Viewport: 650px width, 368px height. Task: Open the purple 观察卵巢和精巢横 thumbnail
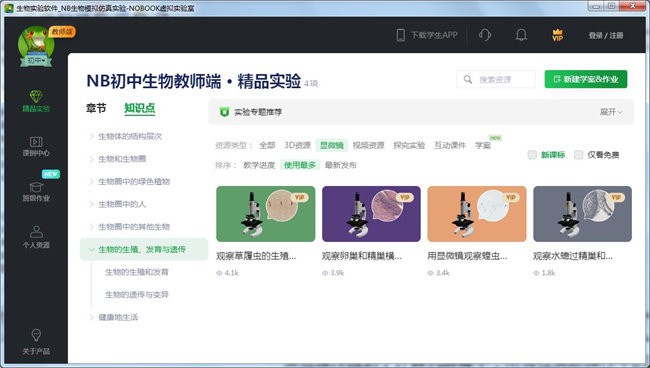tap(371, 214)
